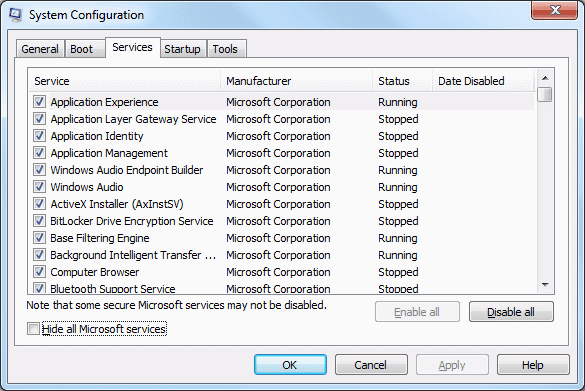The image size is (585, 391).
Task: Select the Windows Audio Endpoint Builder name
Action: click(x=127, y=170)
